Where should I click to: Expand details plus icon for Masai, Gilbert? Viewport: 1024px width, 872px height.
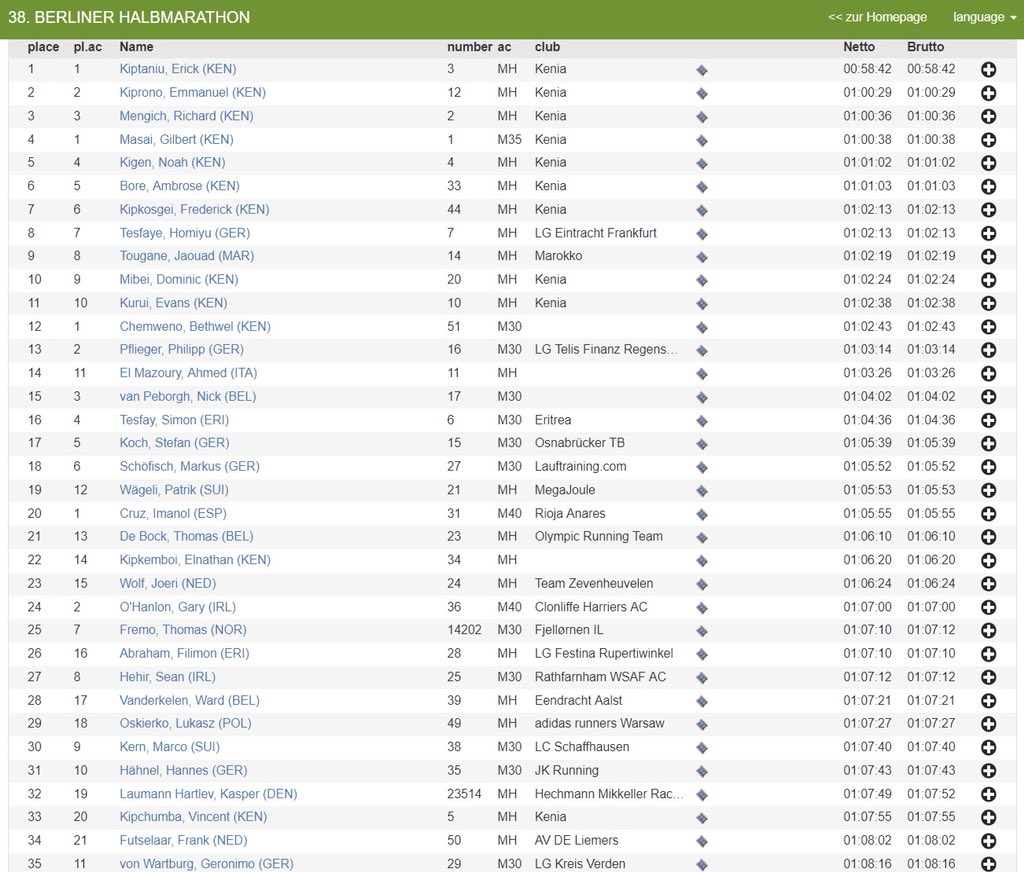click(989, 140)
